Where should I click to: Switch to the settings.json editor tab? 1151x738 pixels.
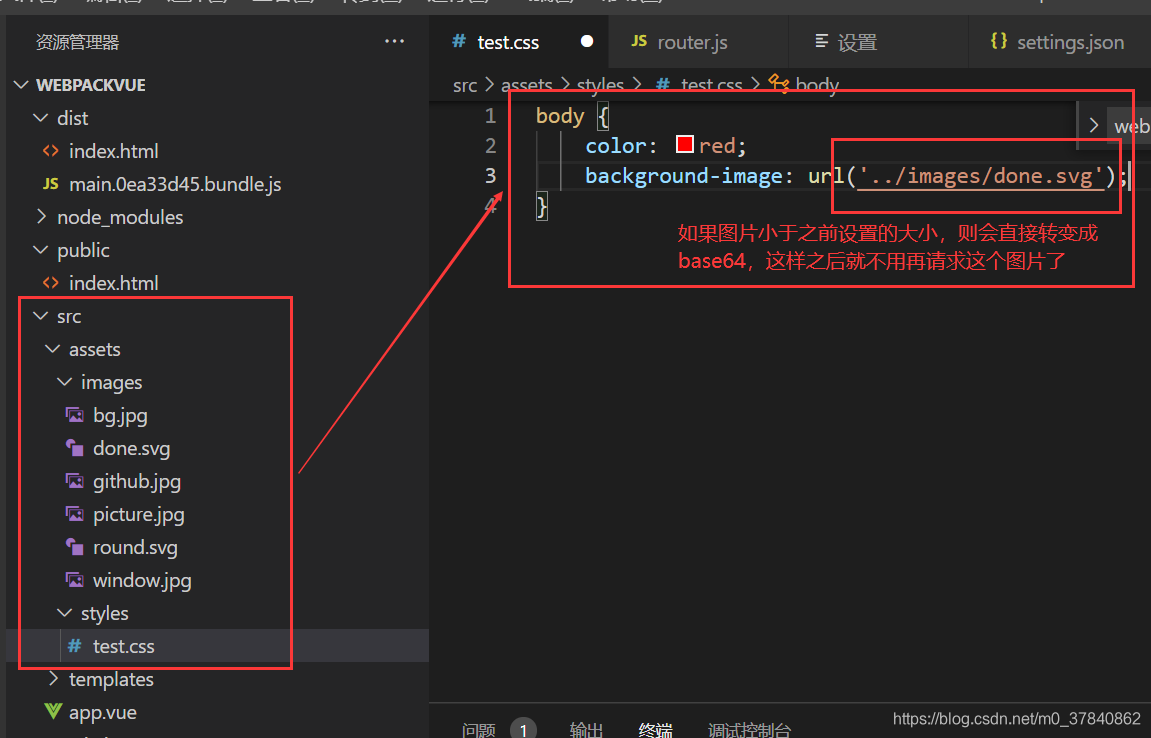point(1059,42)
